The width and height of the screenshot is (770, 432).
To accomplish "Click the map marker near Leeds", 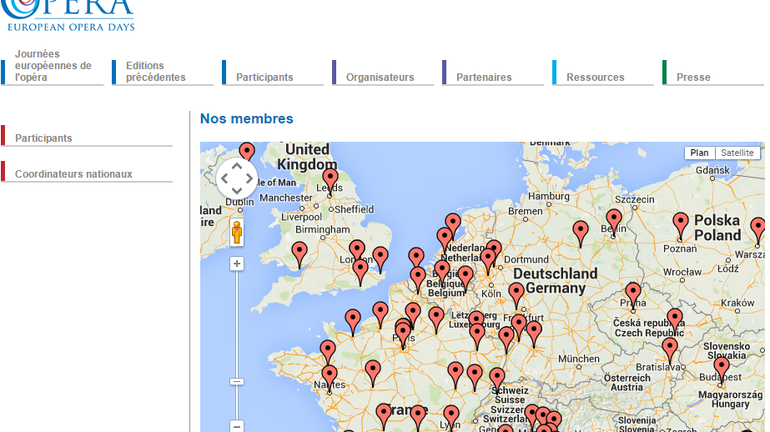I will tap(330, 180).
